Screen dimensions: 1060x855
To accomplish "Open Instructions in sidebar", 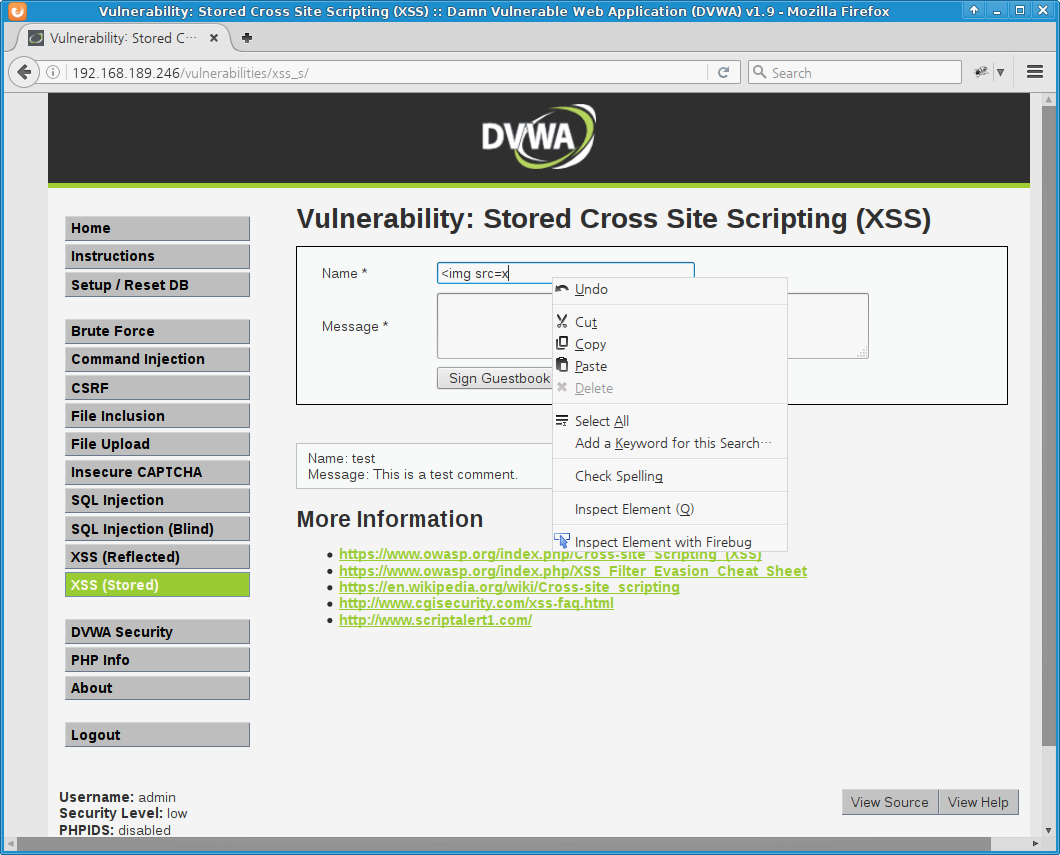I will (157, 256).
